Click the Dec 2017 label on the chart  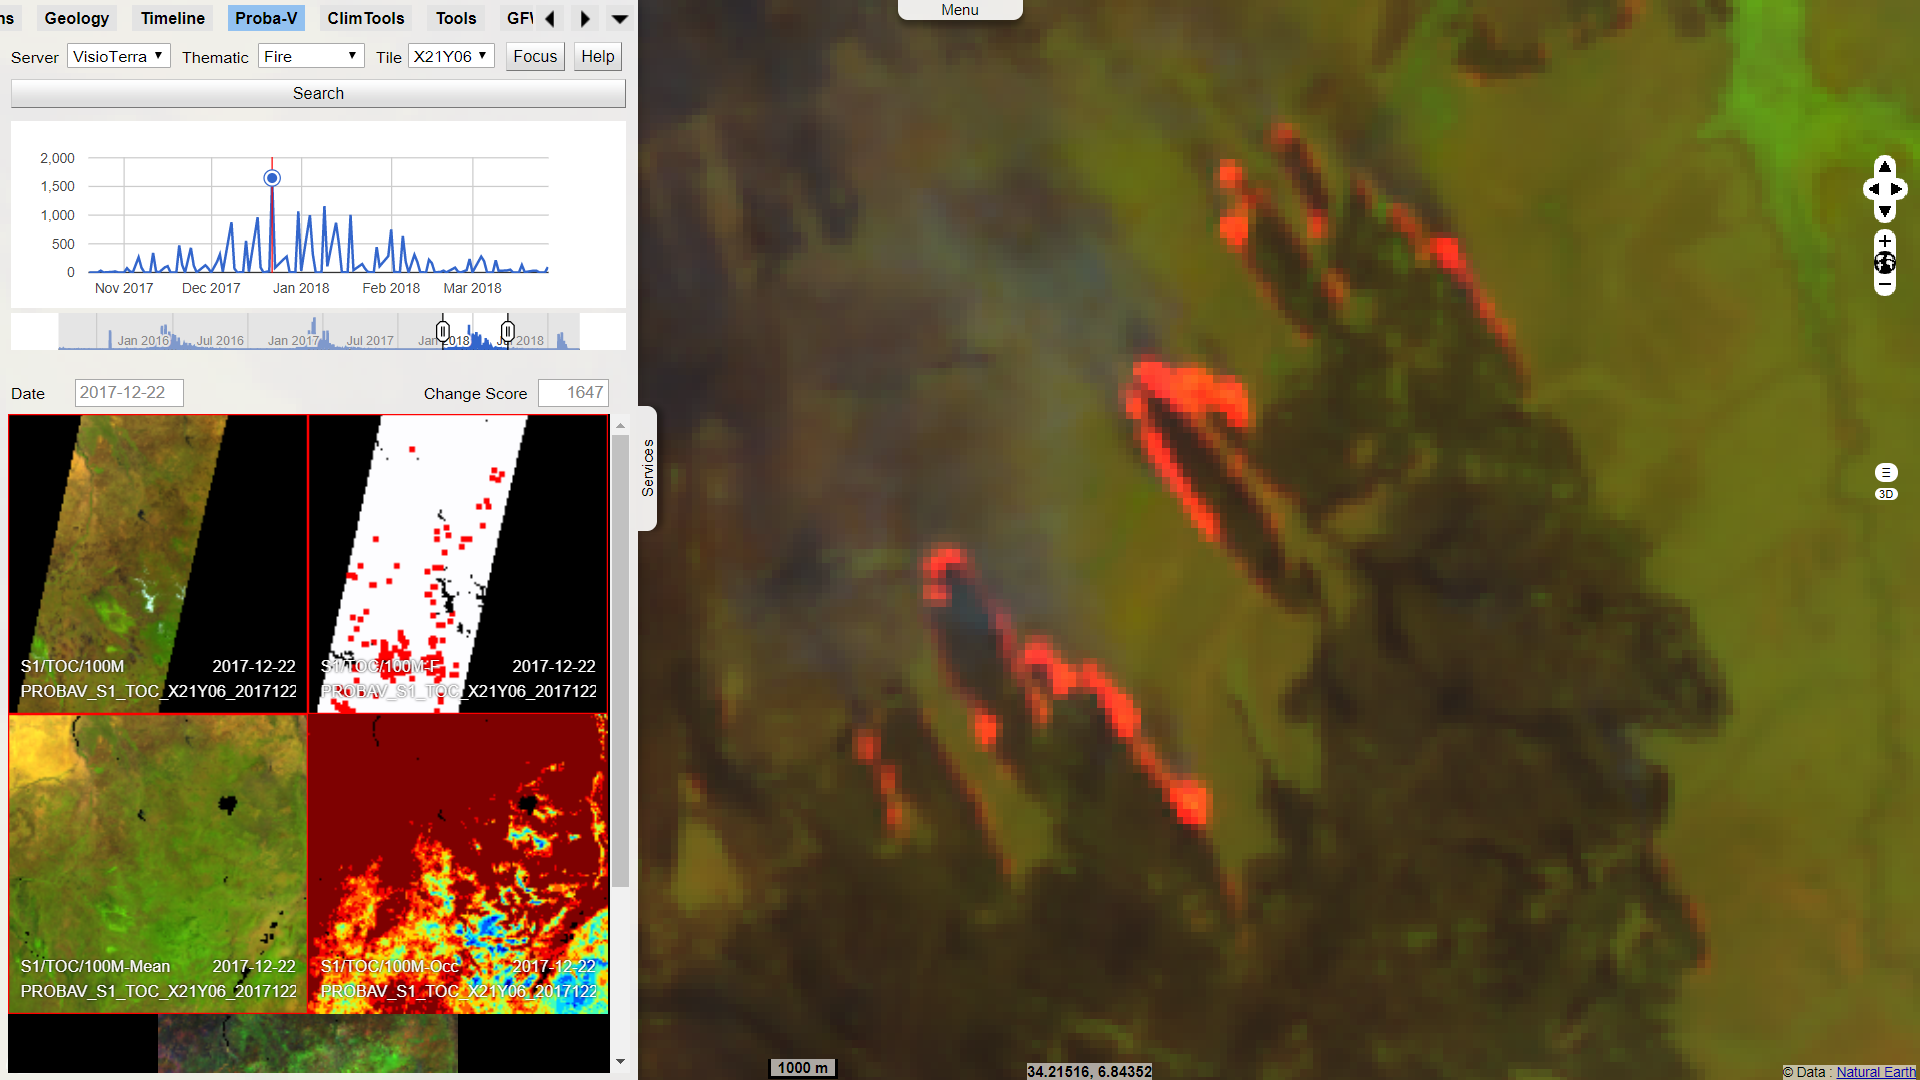click(x=211, y=288)
